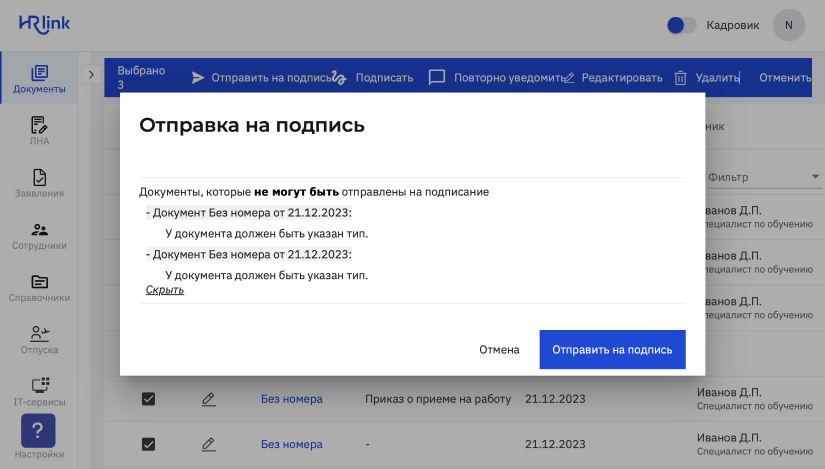The image size is (825, 469).
Task: Open Справочники from the sidebar
Action: tap(39, 287)
